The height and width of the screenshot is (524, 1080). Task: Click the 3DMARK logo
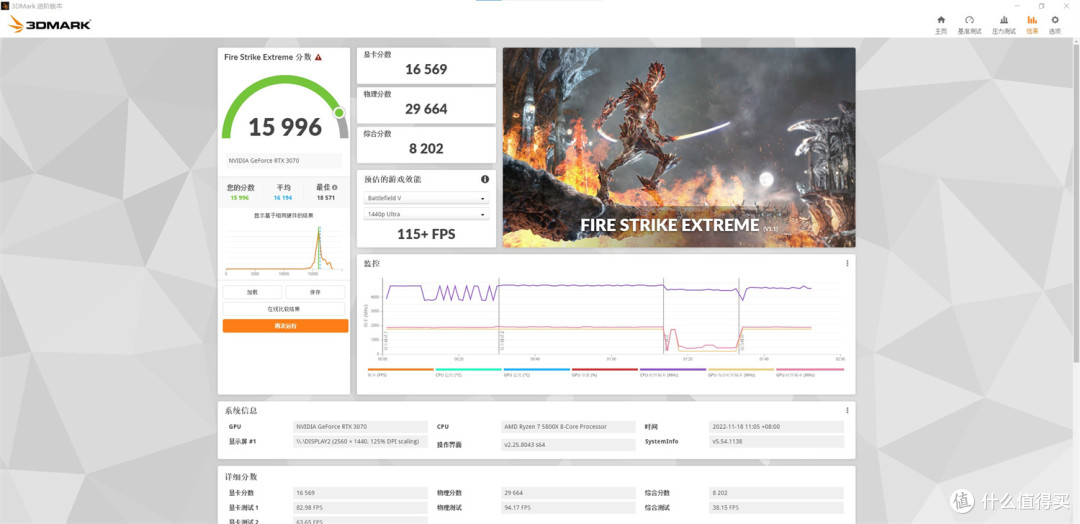tap(50, 25)
